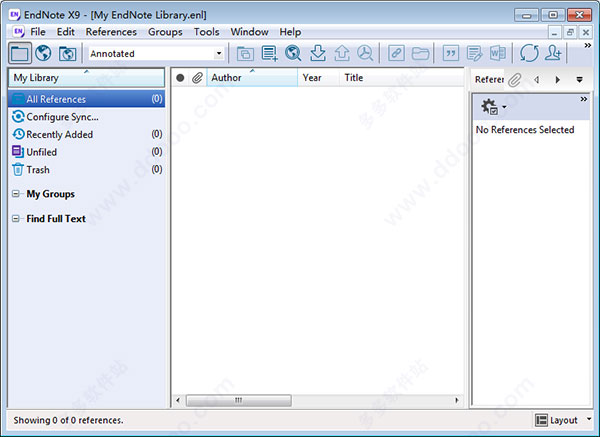The width and height of the screenshot is (600, 437).
Task: Click Configure Sync...
Action: 56,117
